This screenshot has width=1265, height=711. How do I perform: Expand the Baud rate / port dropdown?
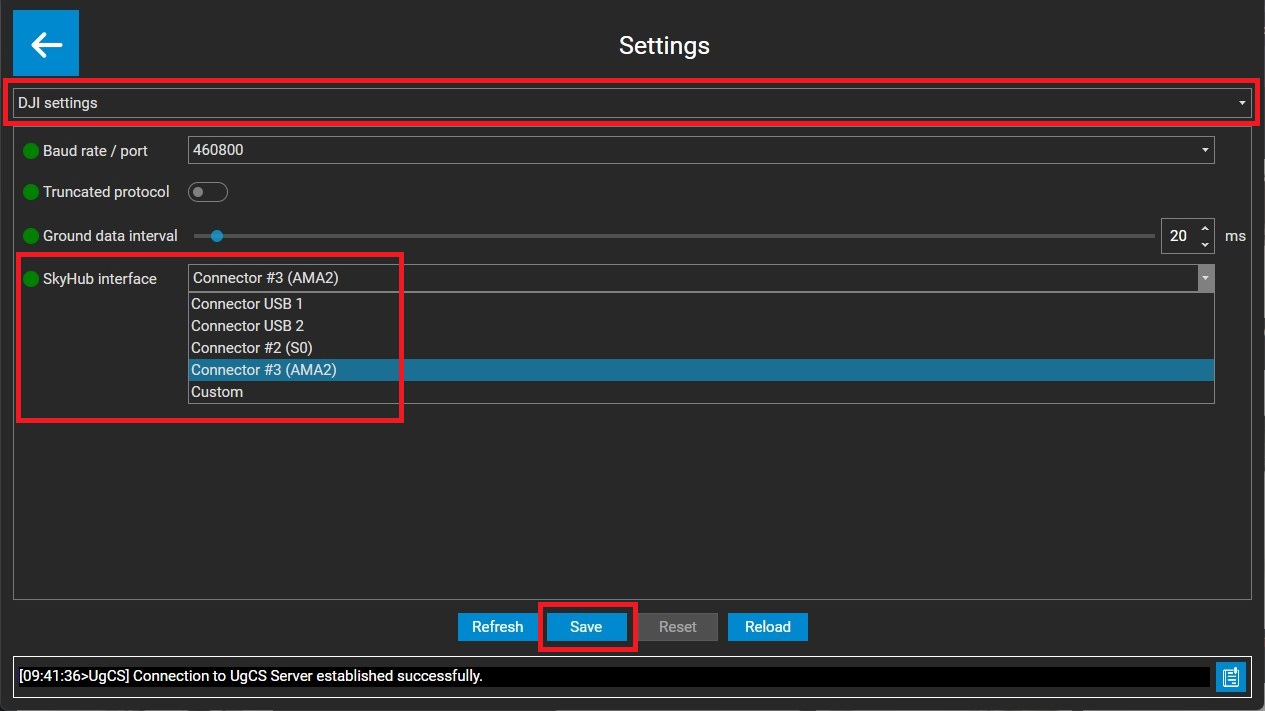click(x=701, y=150)
